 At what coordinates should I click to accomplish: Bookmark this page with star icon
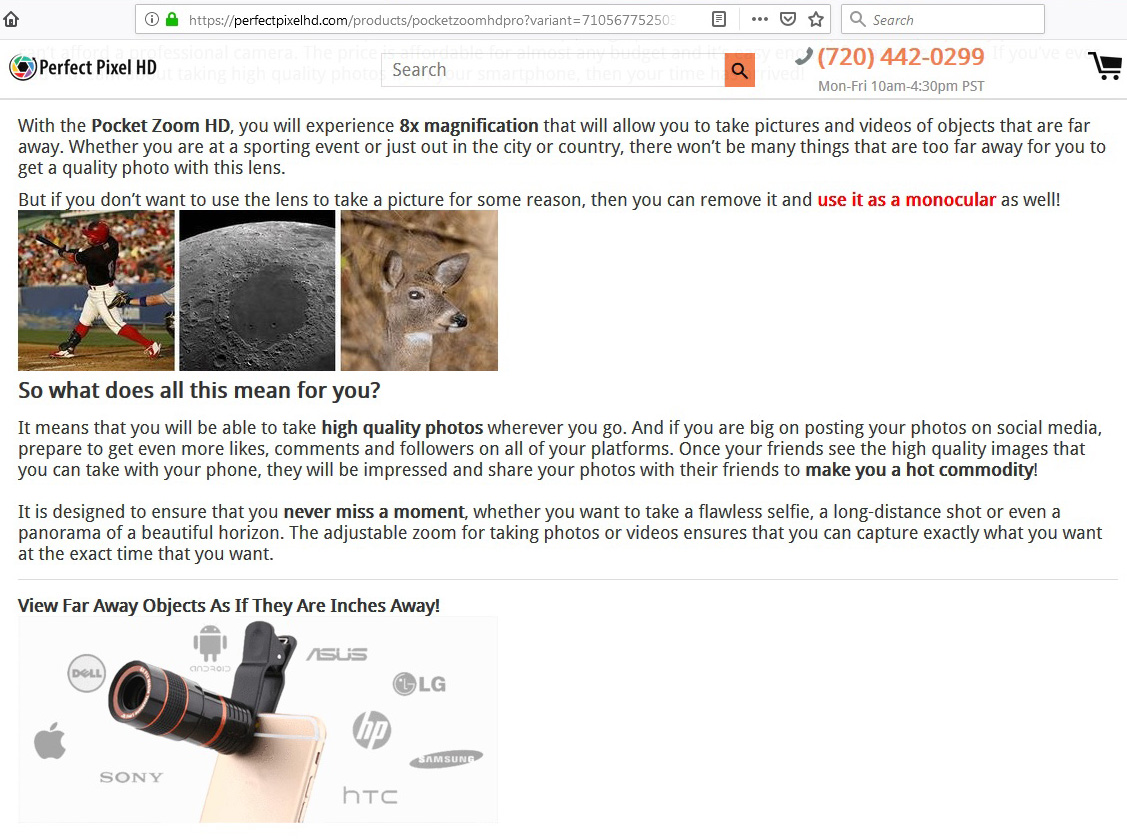816,19
